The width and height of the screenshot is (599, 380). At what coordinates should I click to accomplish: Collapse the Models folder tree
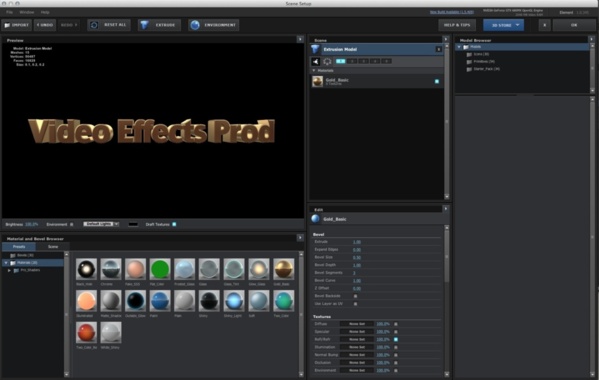(x=459, y=47)
